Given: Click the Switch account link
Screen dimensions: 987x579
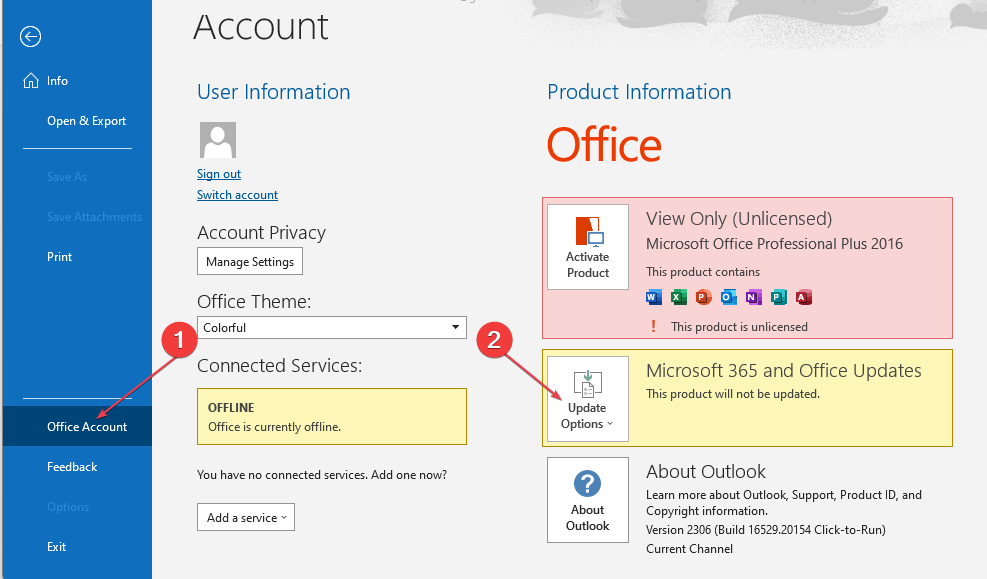Looking at the screenshot, I should [x=237, y=194].
